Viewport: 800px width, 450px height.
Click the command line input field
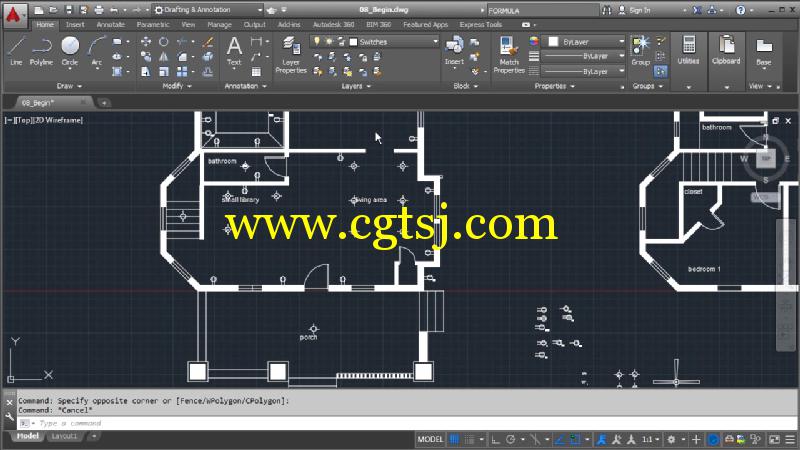click(x=408, y=423)
